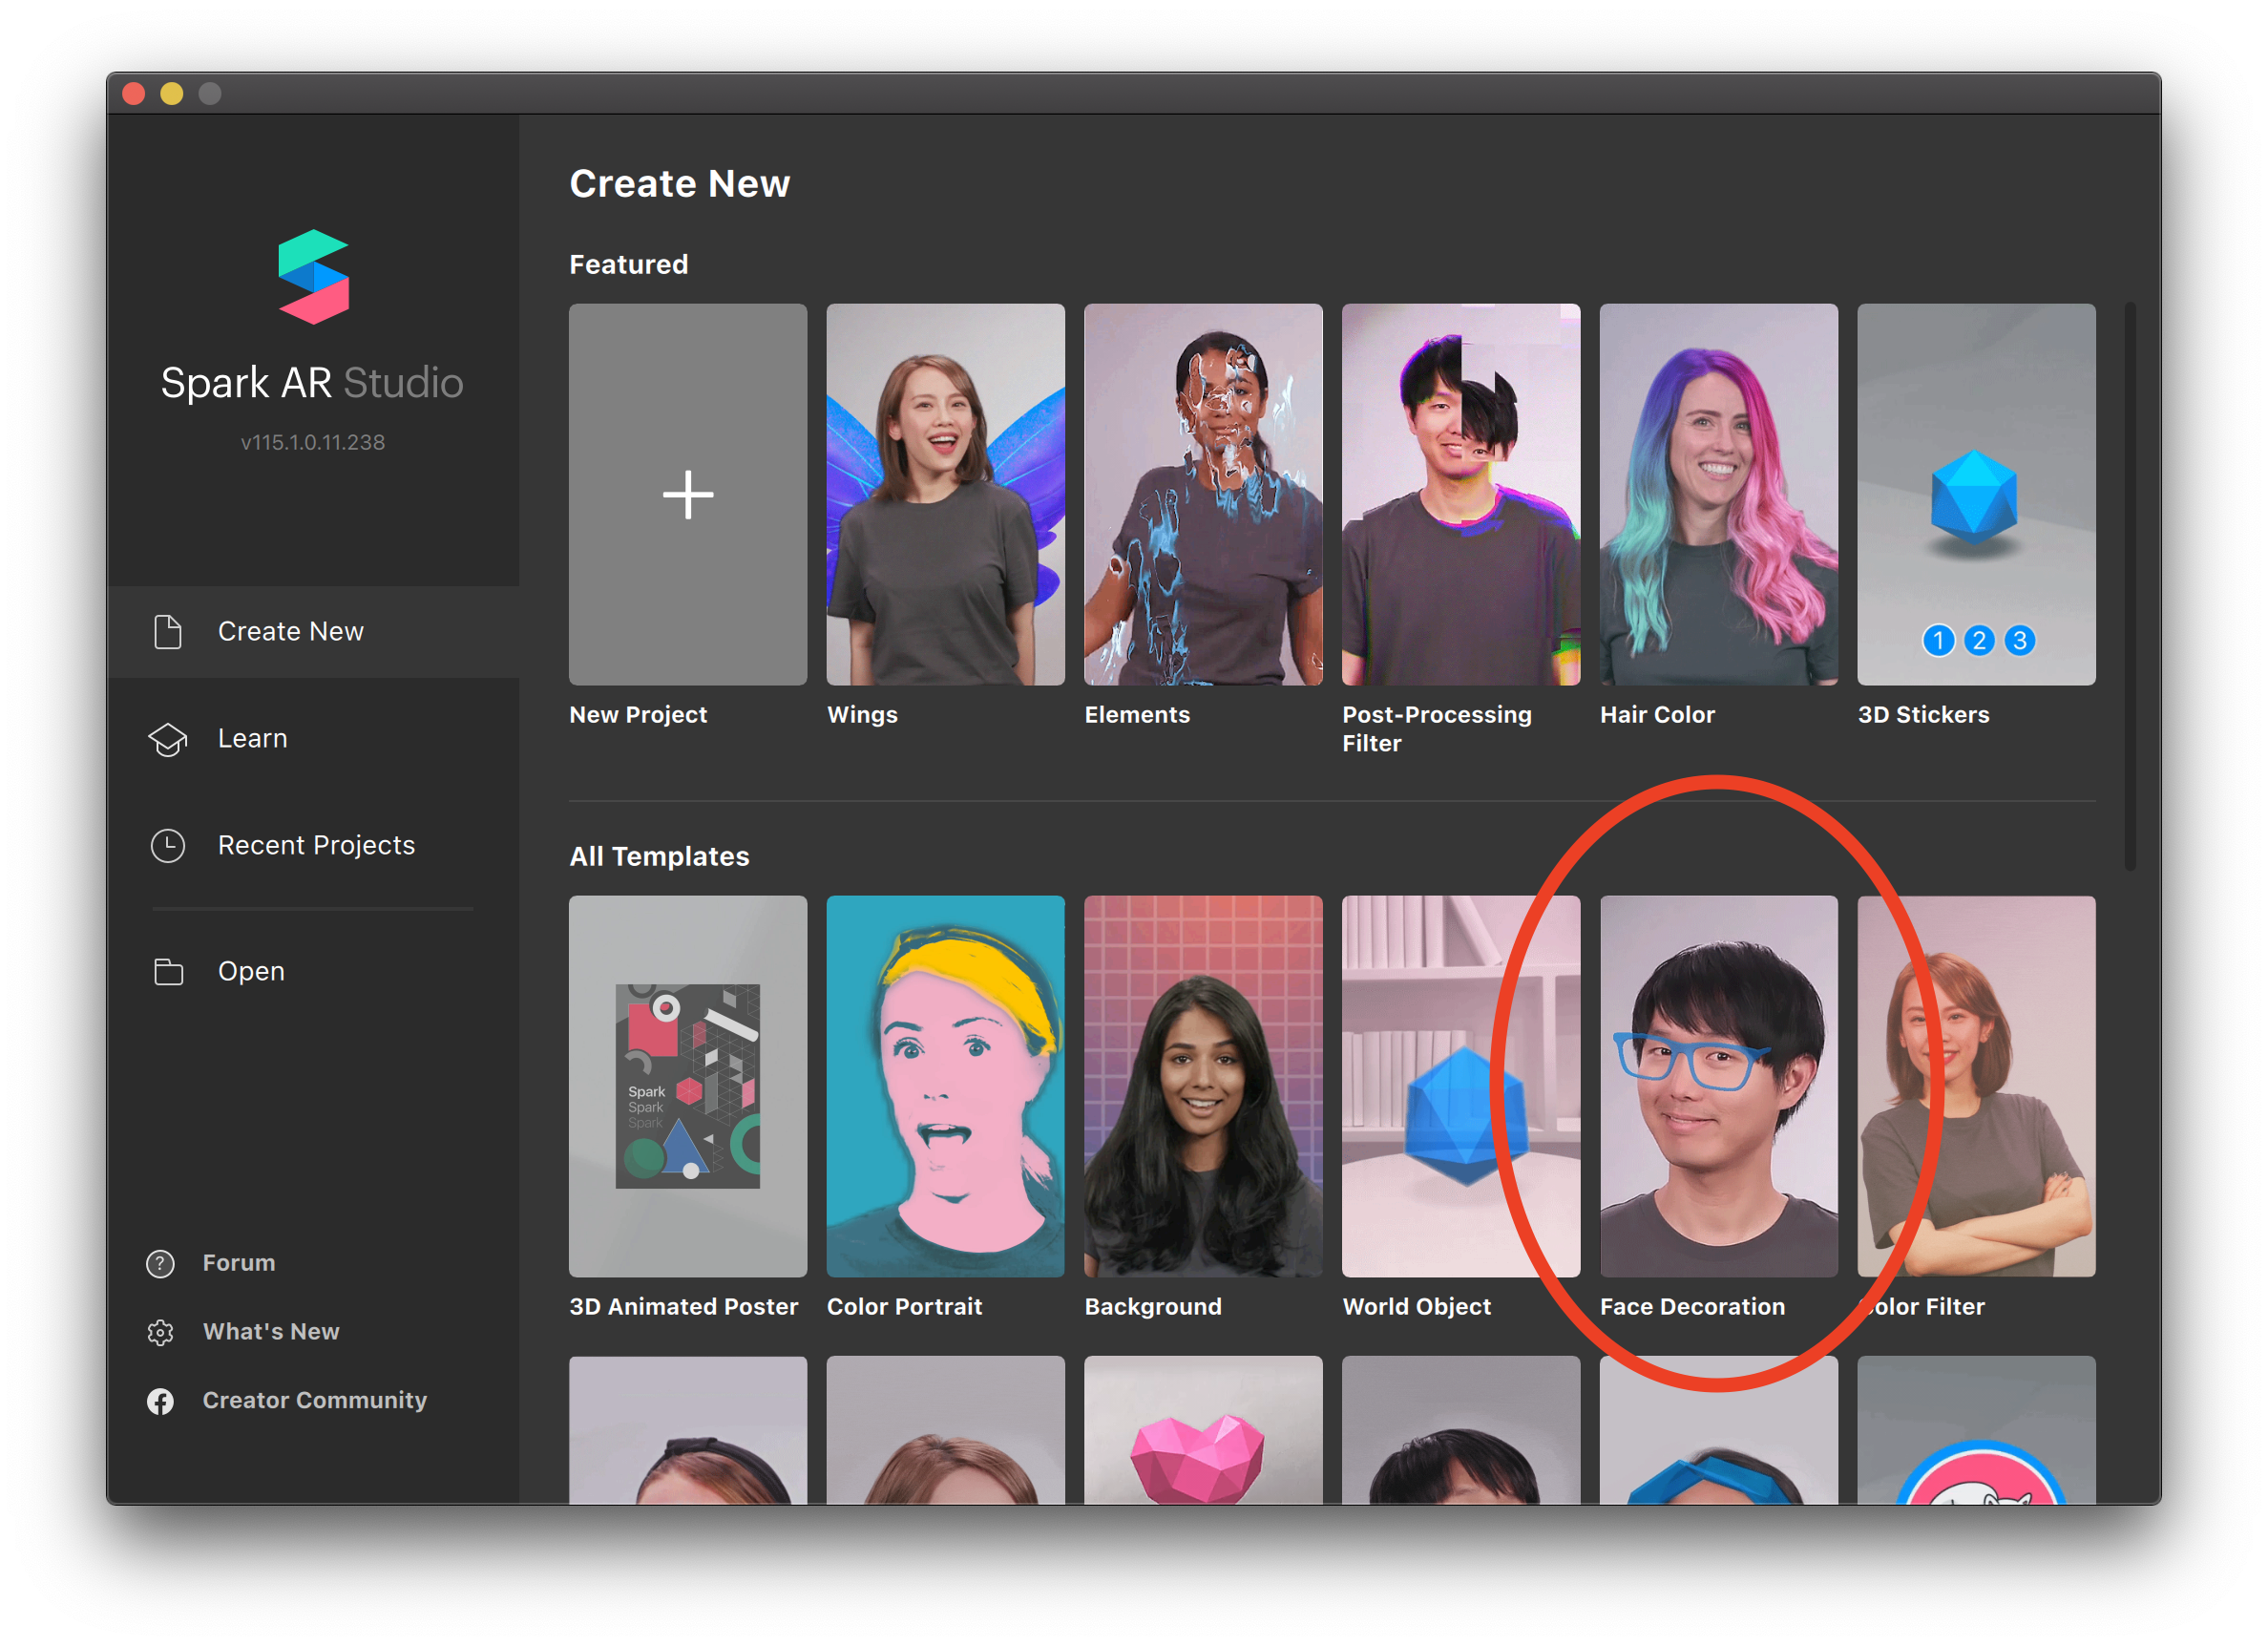Open the Color Portrait template

point(945,1086)
